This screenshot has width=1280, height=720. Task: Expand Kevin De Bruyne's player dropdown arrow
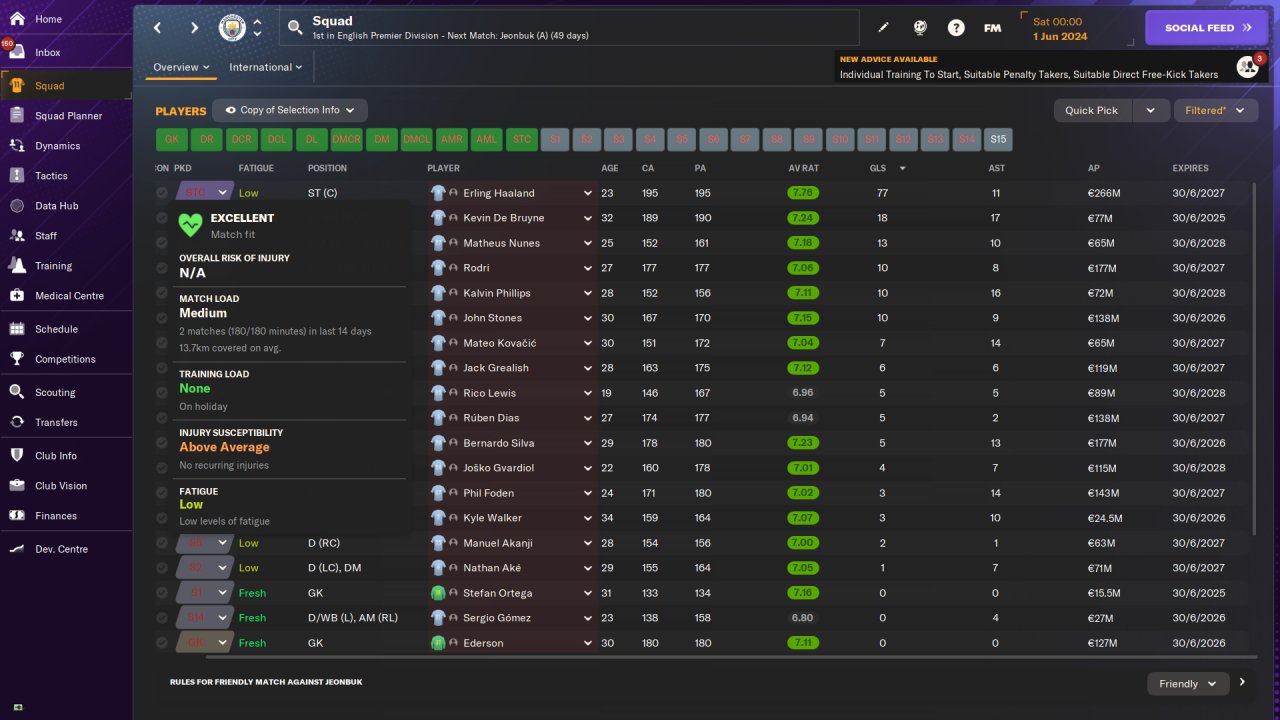tap(588, 218)
